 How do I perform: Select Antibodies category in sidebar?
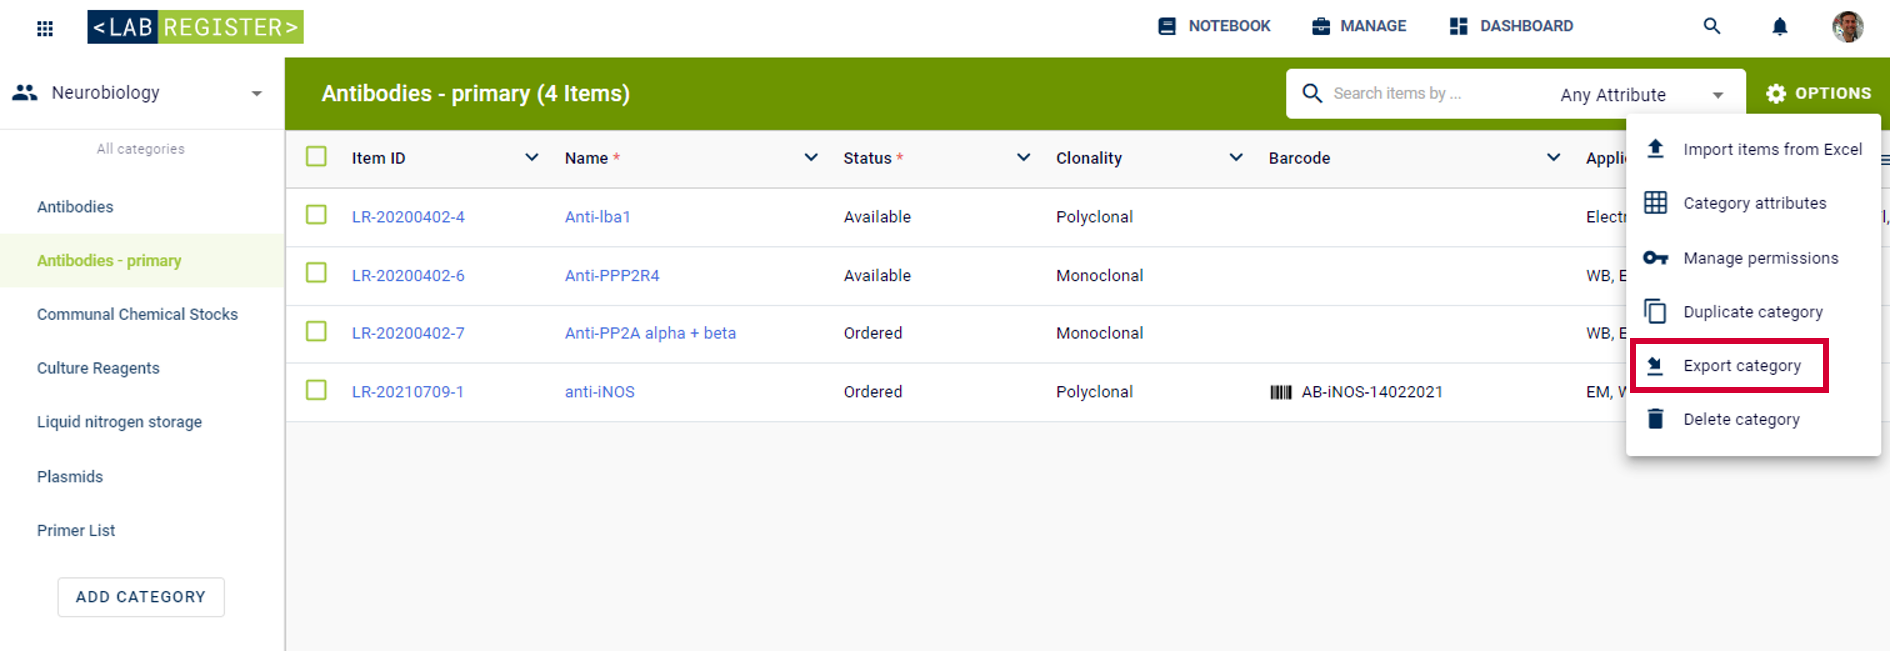coord(75,207)
